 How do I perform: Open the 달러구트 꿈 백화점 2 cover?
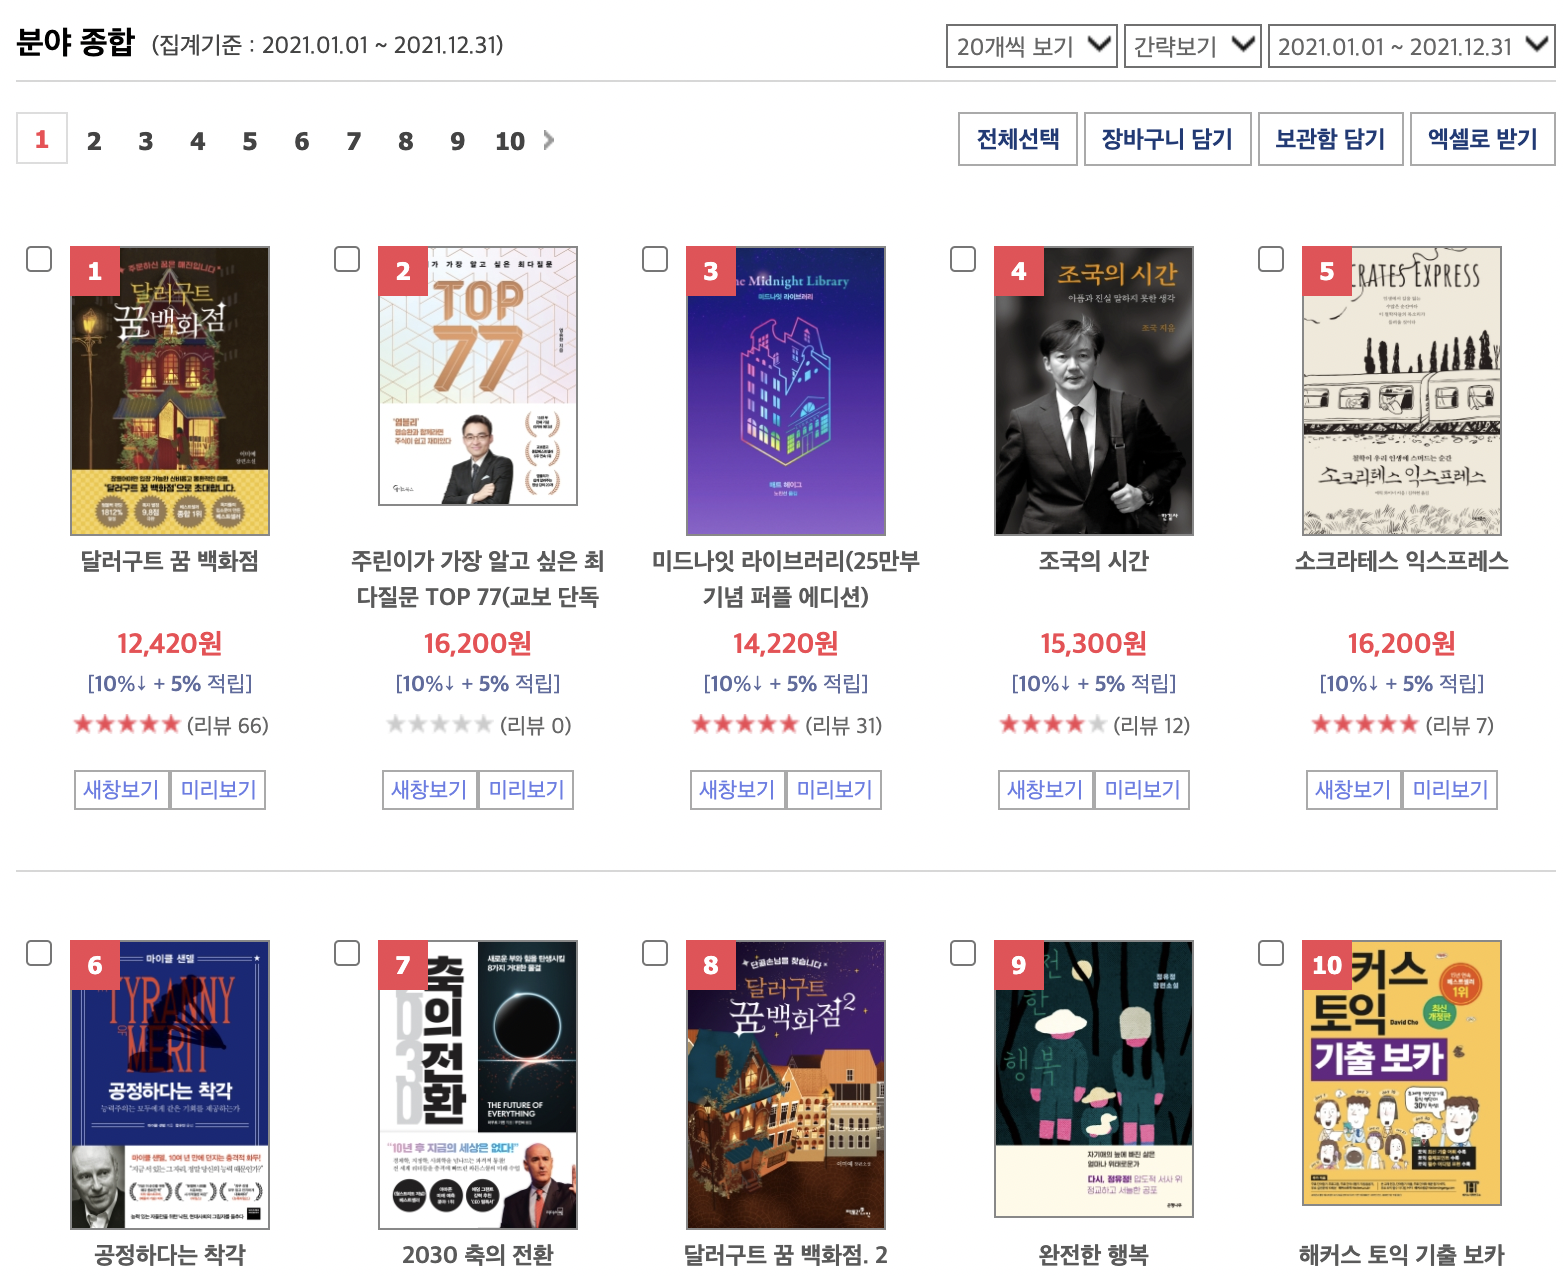tap(786, 1085)
